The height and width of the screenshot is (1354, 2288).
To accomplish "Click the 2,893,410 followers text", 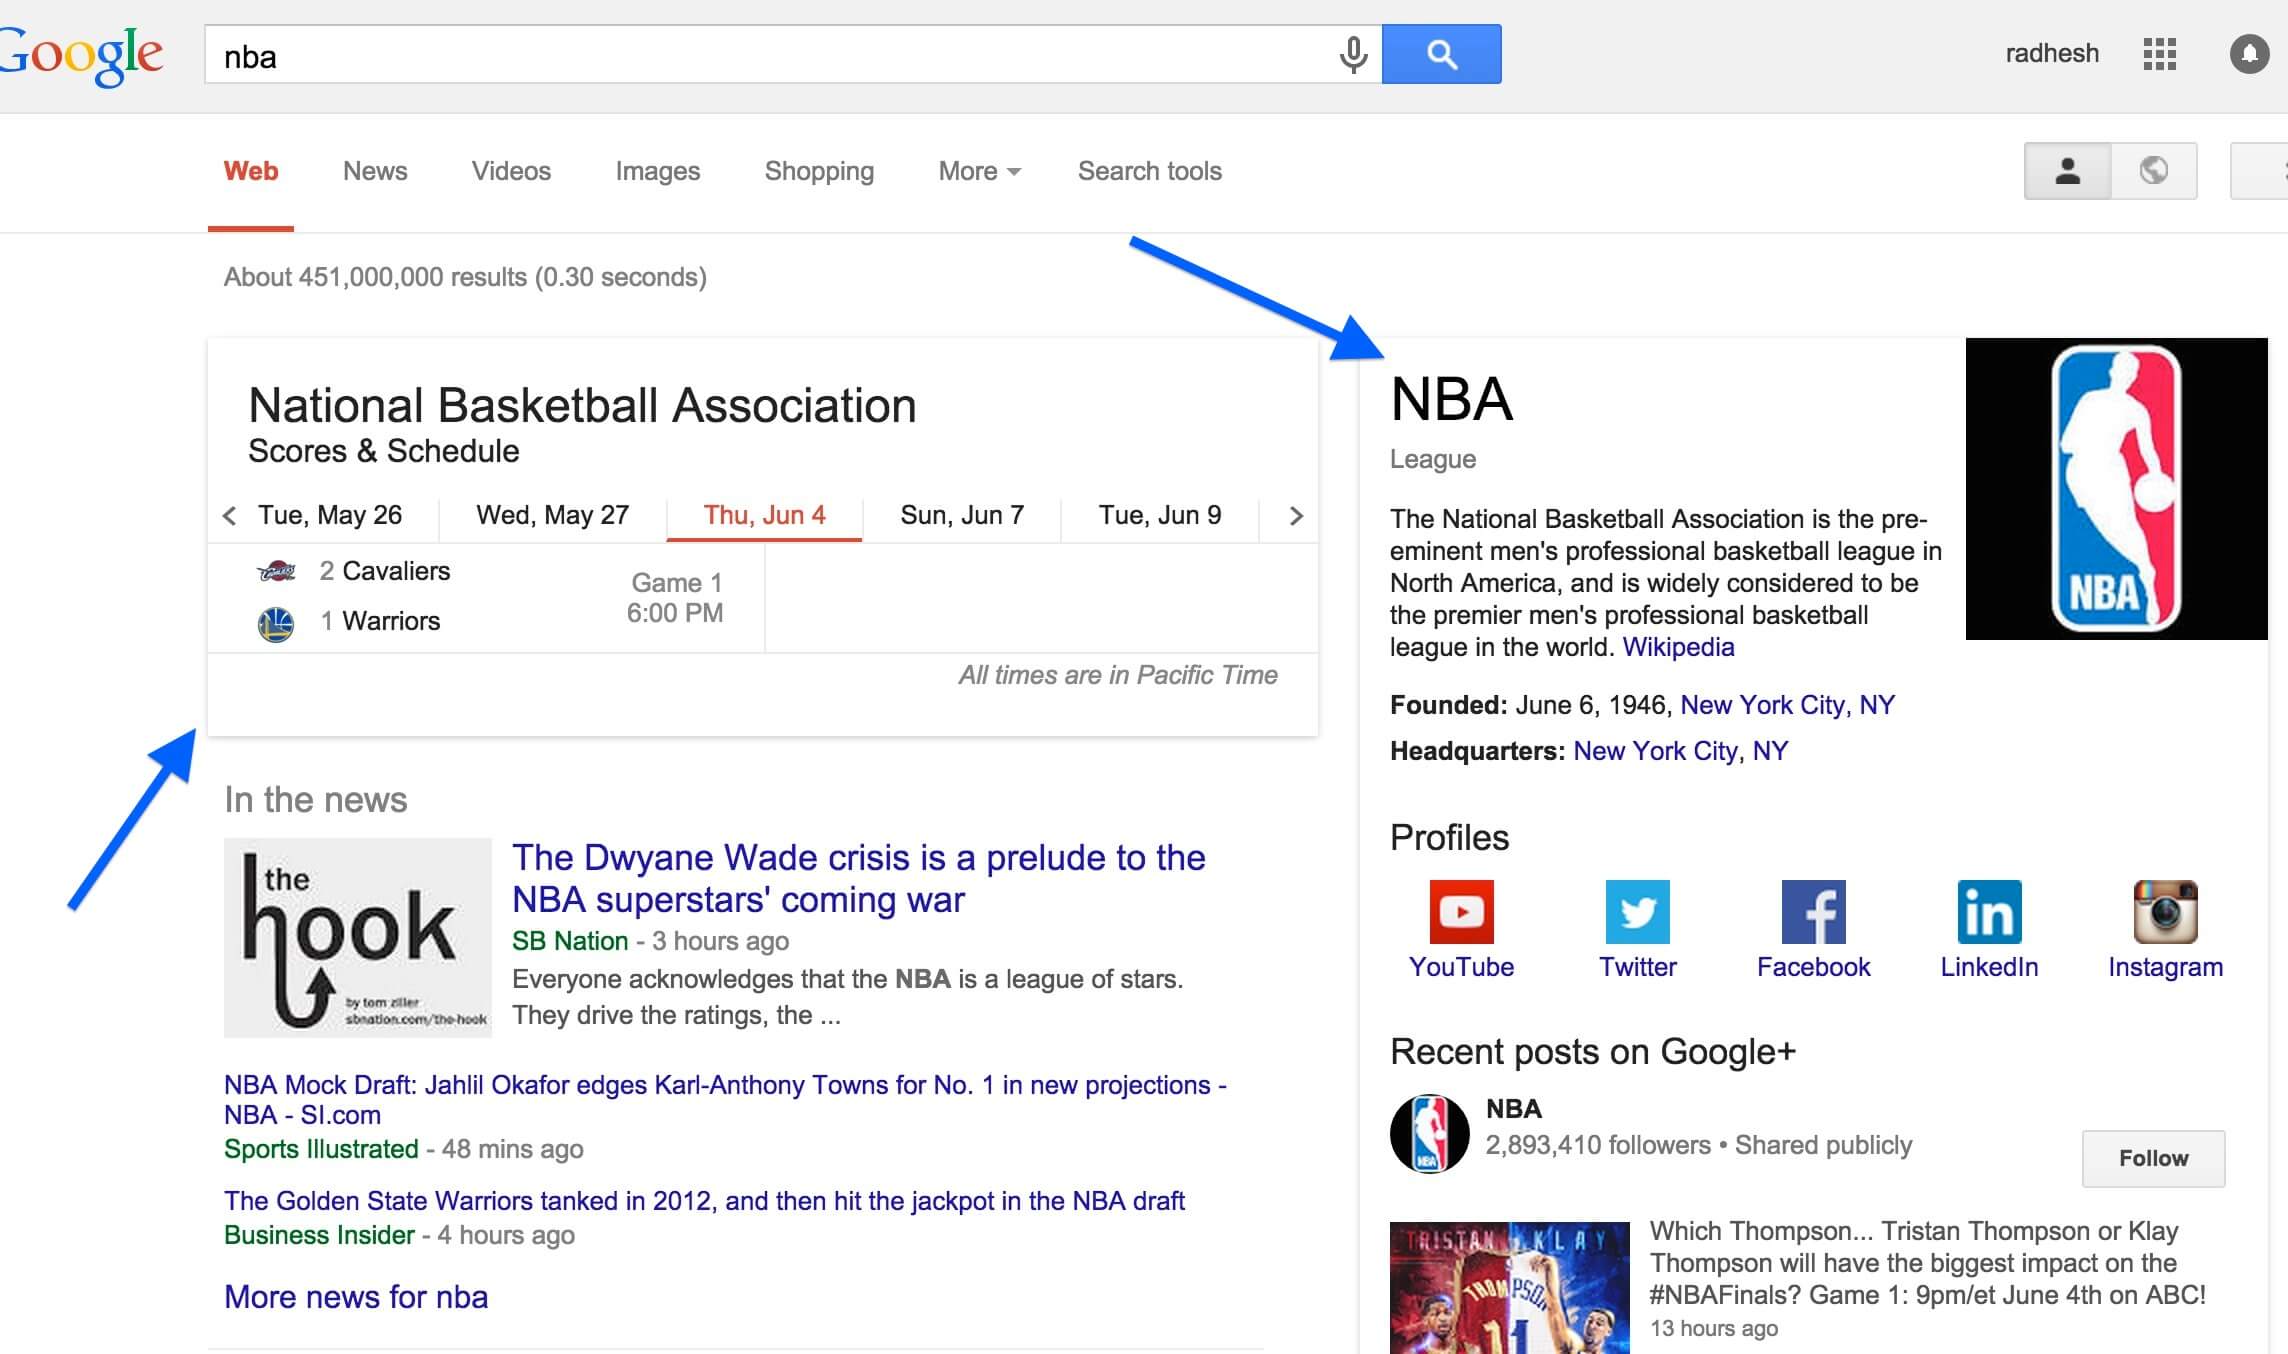I will coord(1598,1145).
